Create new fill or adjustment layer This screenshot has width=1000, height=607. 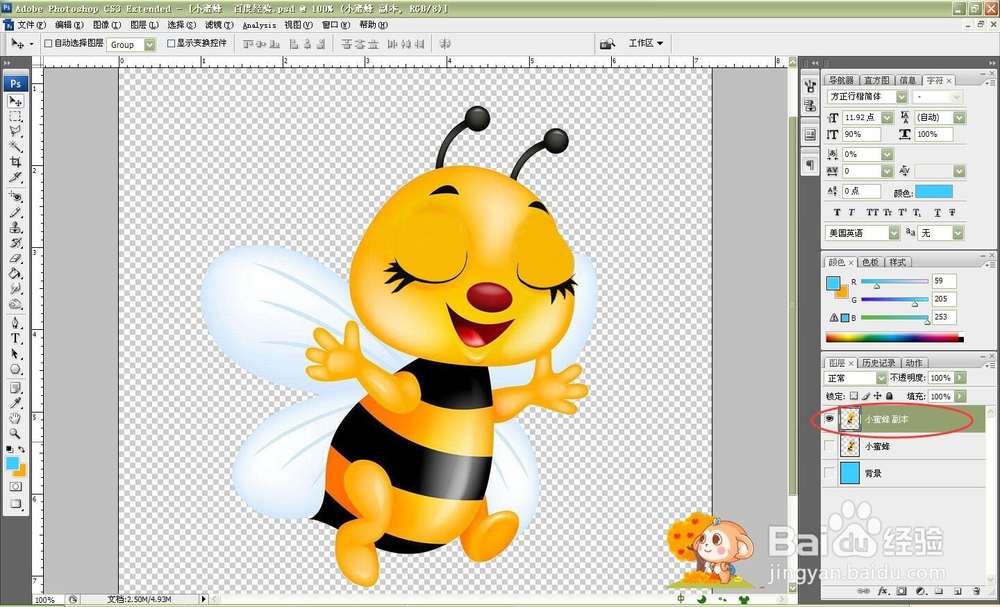[920, 592]
